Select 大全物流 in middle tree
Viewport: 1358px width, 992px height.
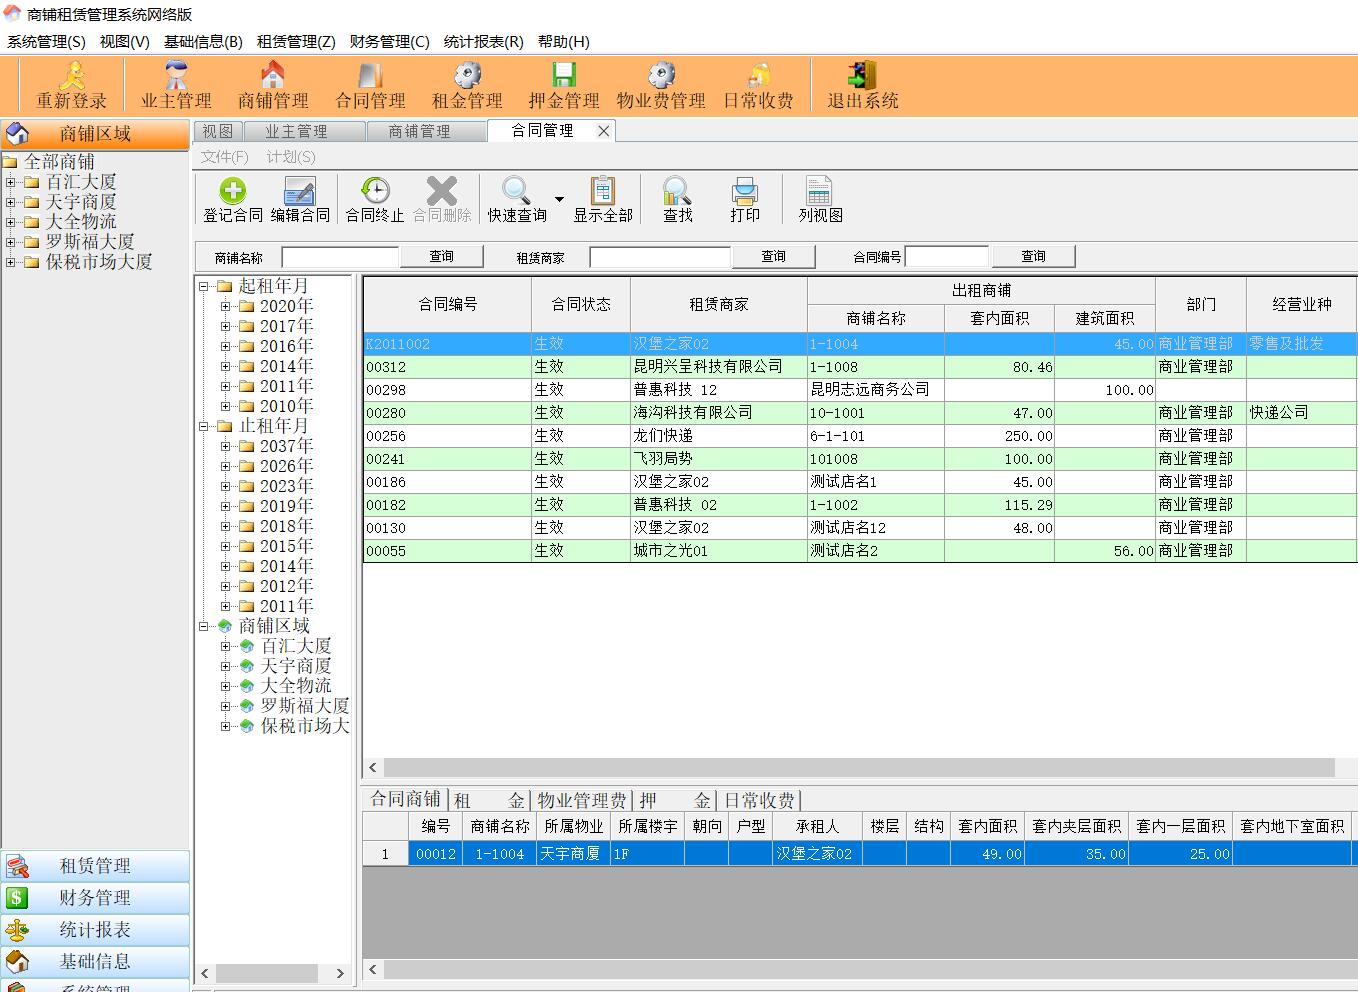tap(295, 686)
